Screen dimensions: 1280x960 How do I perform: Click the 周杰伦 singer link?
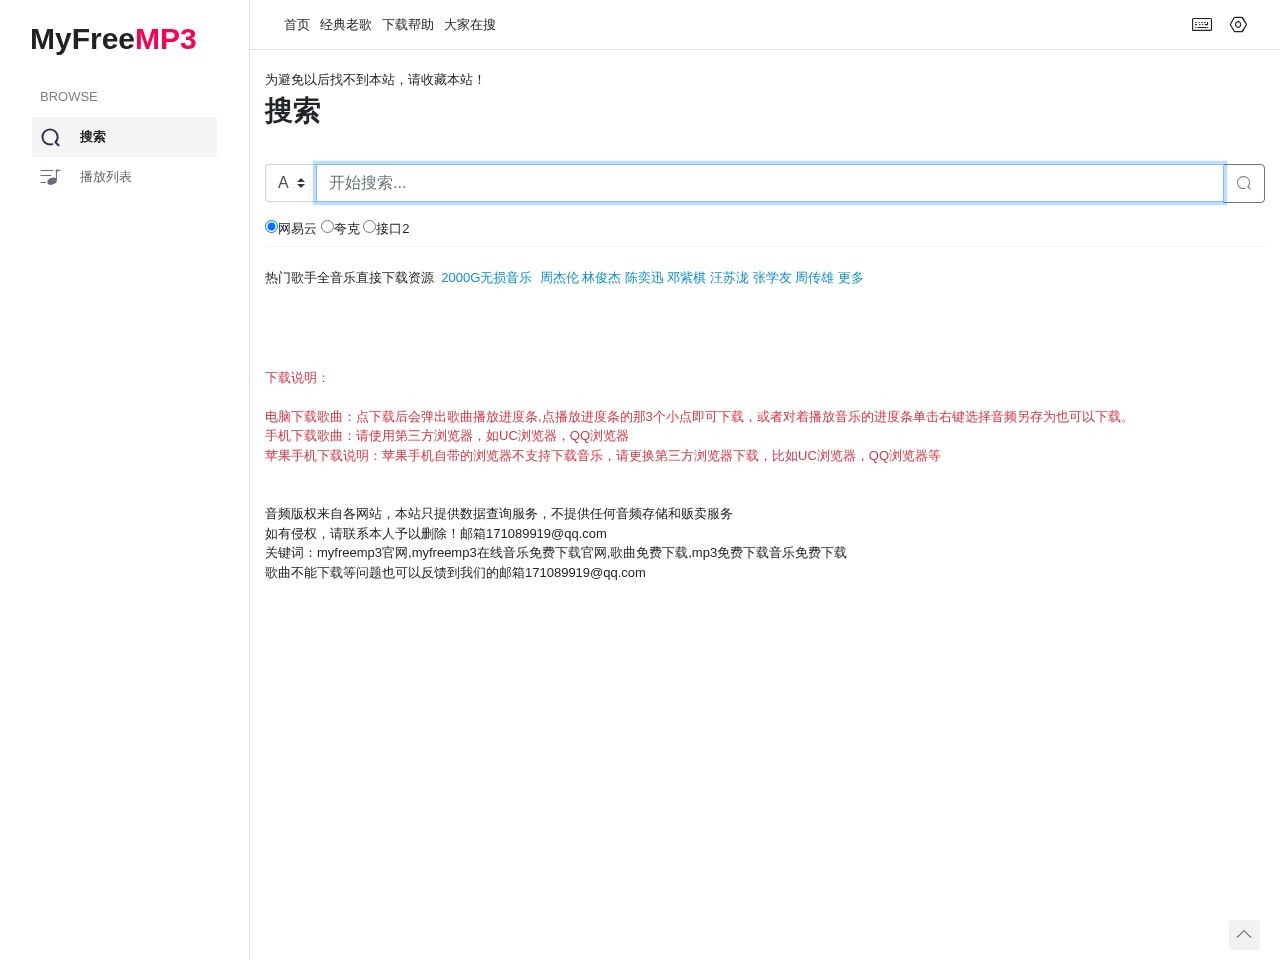559,278
